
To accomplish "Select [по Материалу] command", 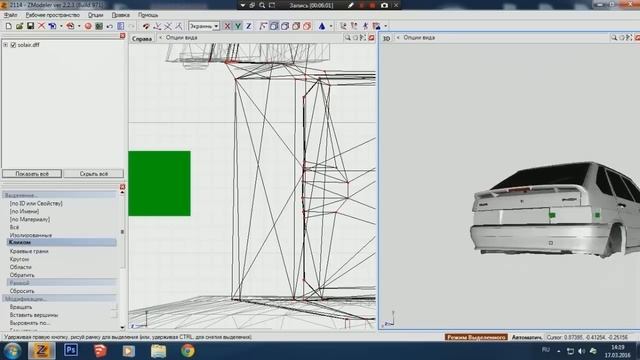I will pyautogui.click(x=30, y=219).
